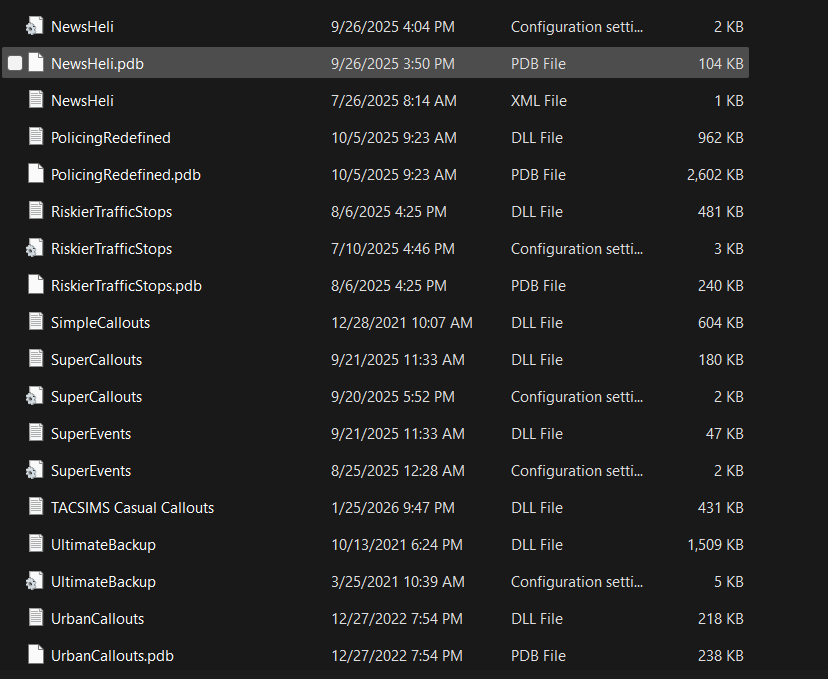Click the NewsHeli configuration settings gear icon

pyautogui.click(x=35, y=27)
